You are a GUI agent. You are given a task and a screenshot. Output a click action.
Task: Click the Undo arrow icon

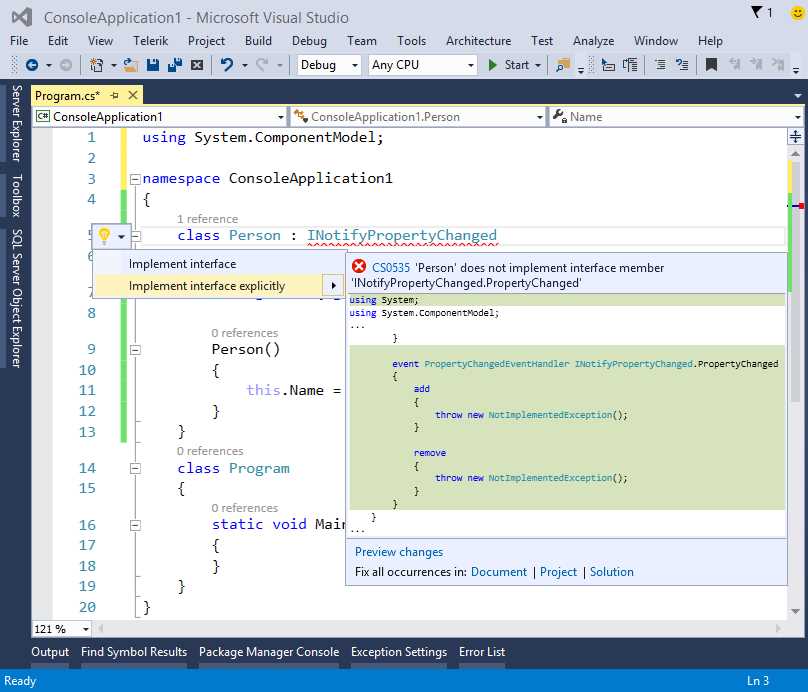227,65
